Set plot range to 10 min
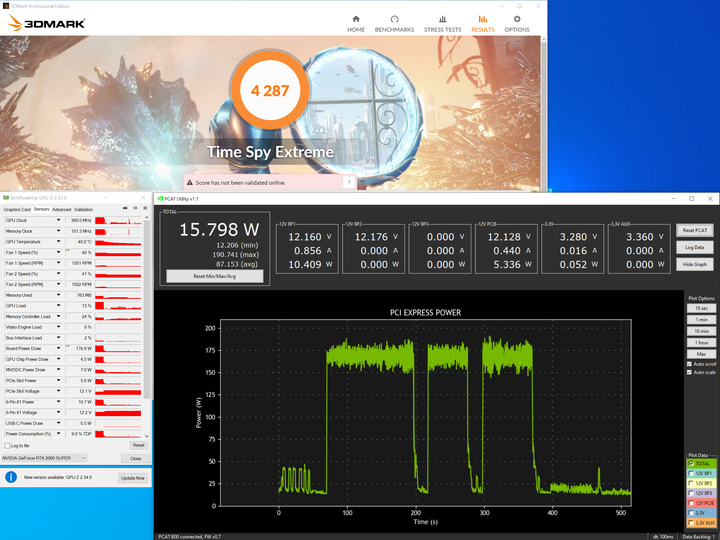Viewport: 720px width, 540px height. click(701, 331)
